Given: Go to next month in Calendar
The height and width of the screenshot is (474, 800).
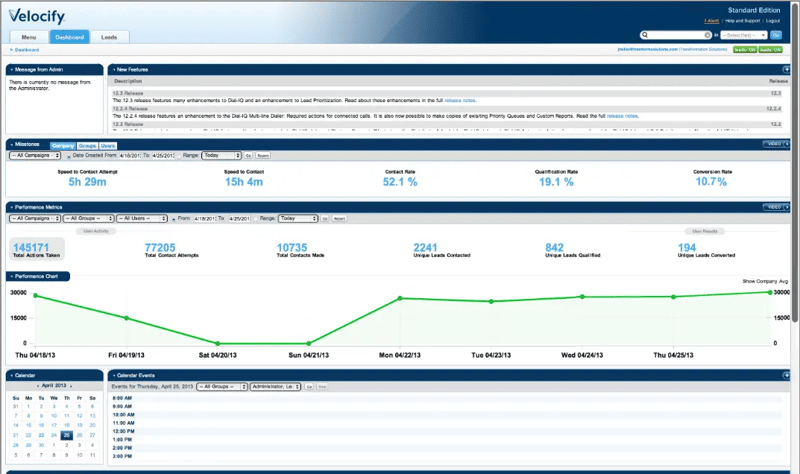Looking at the screenshot, I should click(x=73, y=384).
